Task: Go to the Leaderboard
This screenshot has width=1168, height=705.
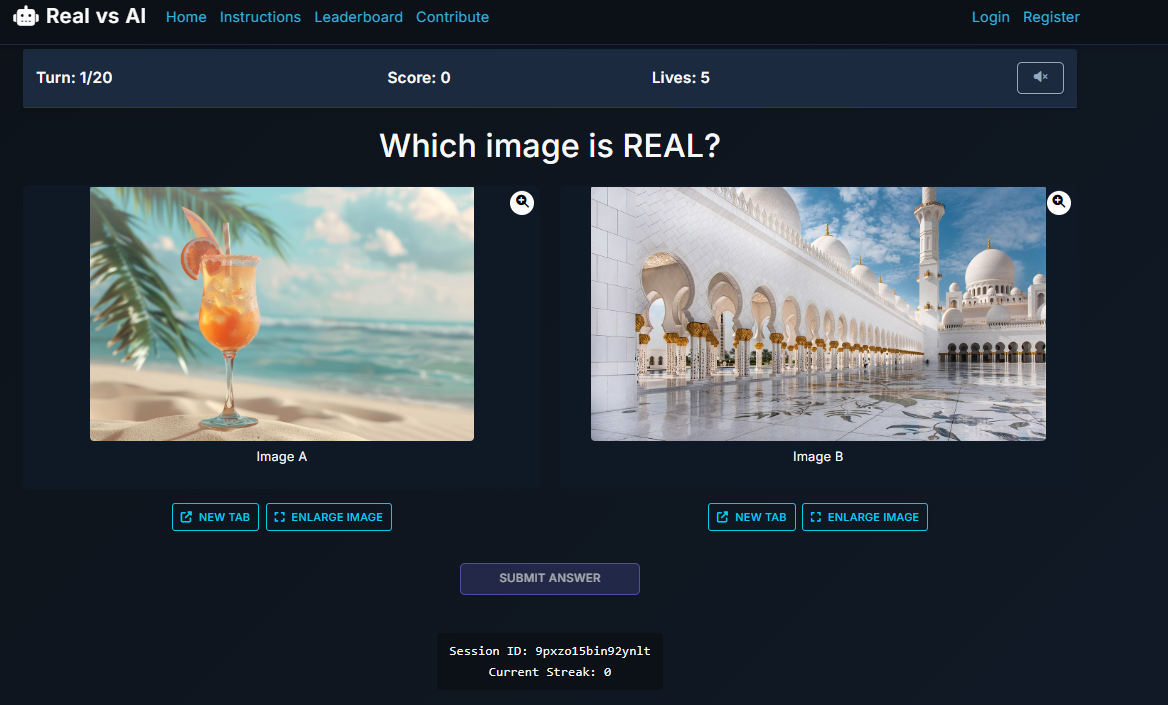Action: pyautogui.click(x=358, y=17)
